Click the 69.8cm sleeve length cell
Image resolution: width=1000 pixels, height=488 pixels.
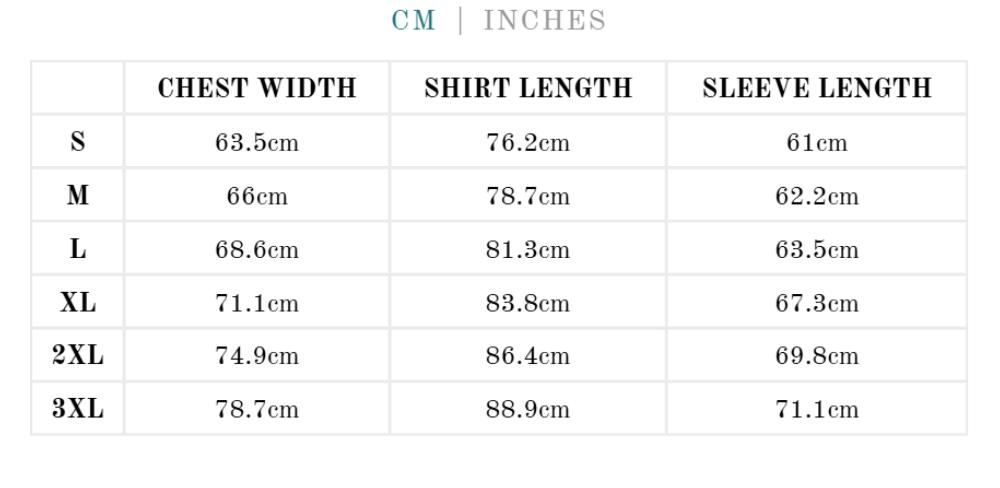(817, 356)
